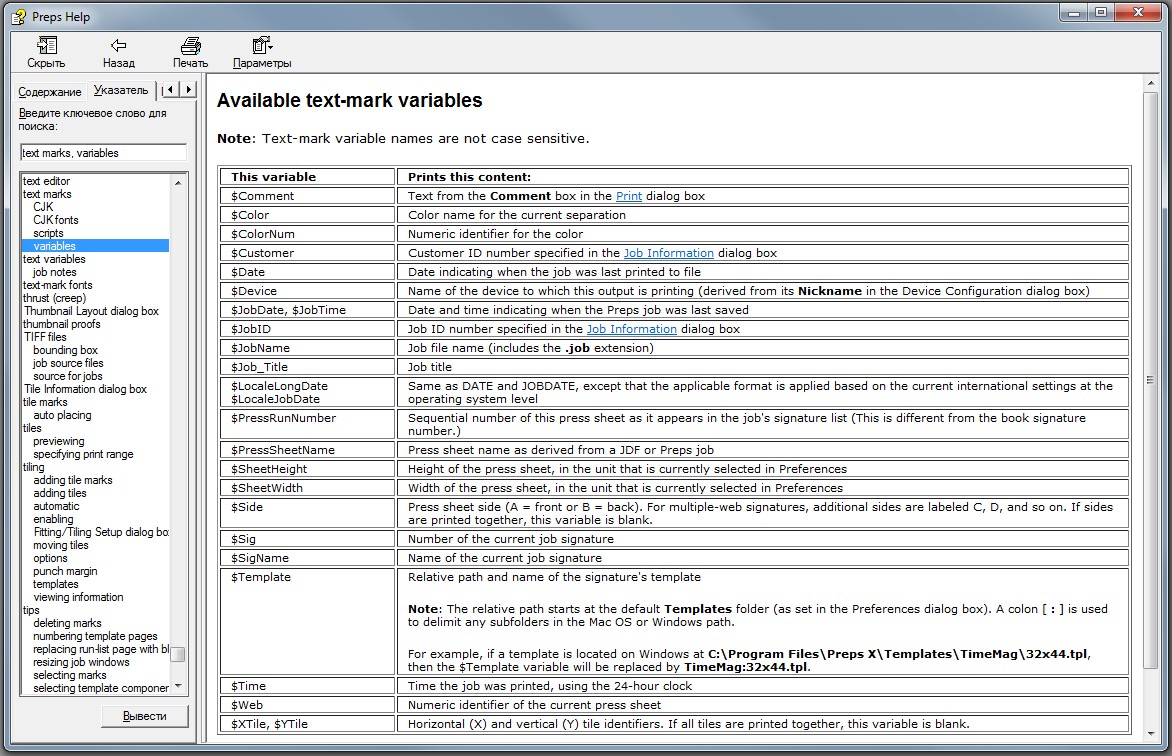Image resolution: width=1172 pixels, height=756 pixels.
Task: Select the Указатель tab
Action: 121,90
